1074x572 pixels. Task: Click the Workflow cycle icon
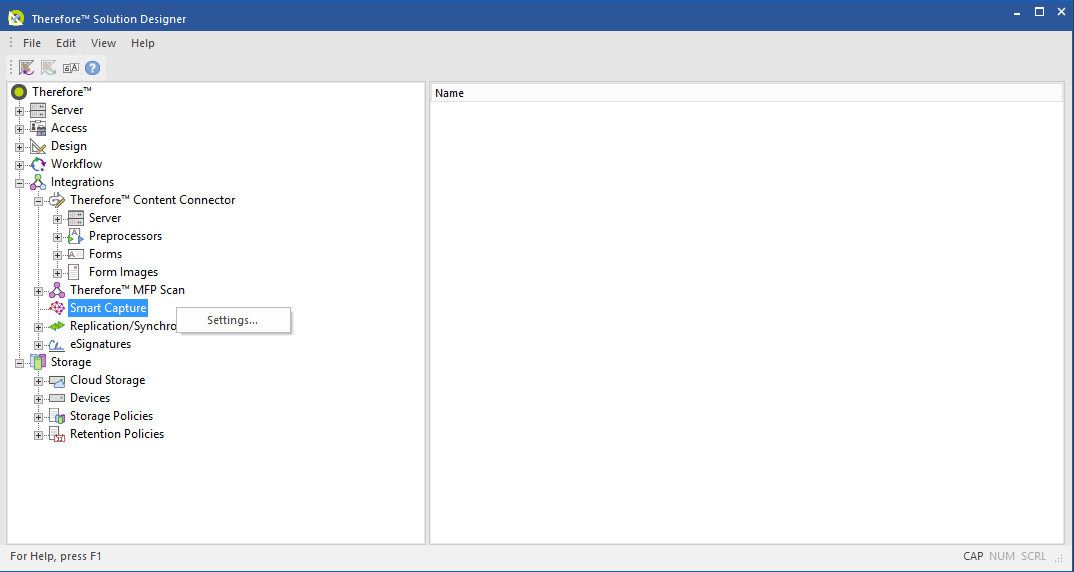(38, 164)
